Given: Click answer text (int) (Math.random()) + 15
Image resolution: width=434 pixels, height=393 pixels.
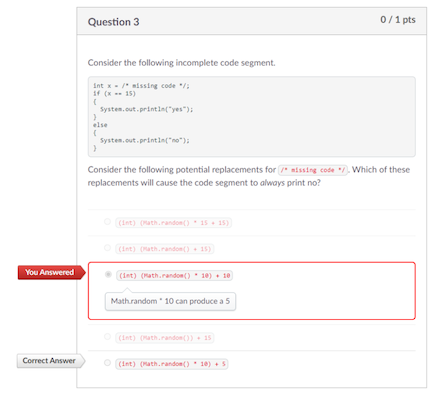Looking at the screenshot, I should pos(165,338).
